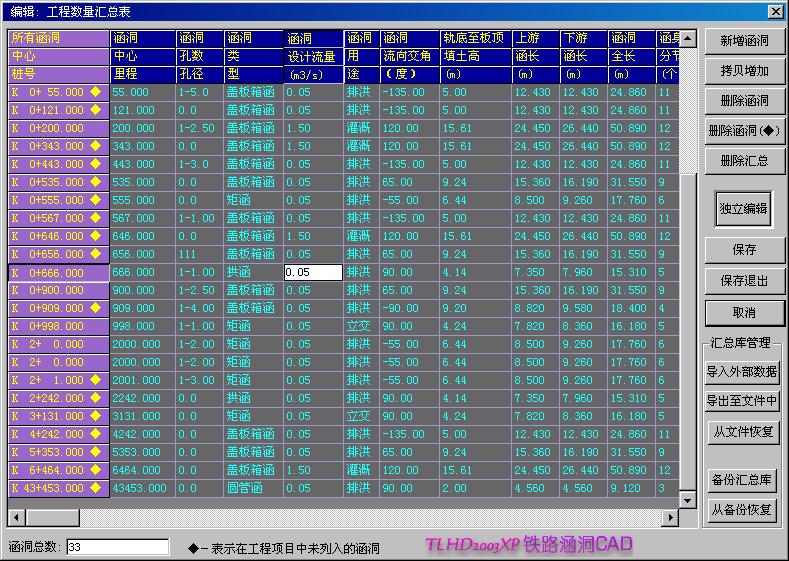Select row header K 0+343.000
The width and height of the screenshot is (789, 561).
(x=59, y=146)
